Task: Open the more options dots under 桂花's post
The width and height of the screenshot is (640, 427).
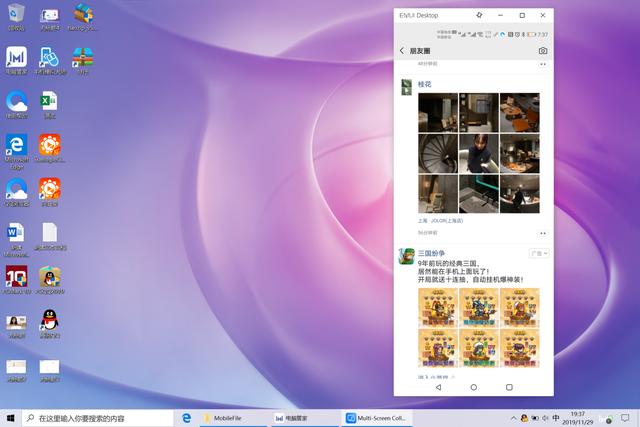Action: click(542, 233)
